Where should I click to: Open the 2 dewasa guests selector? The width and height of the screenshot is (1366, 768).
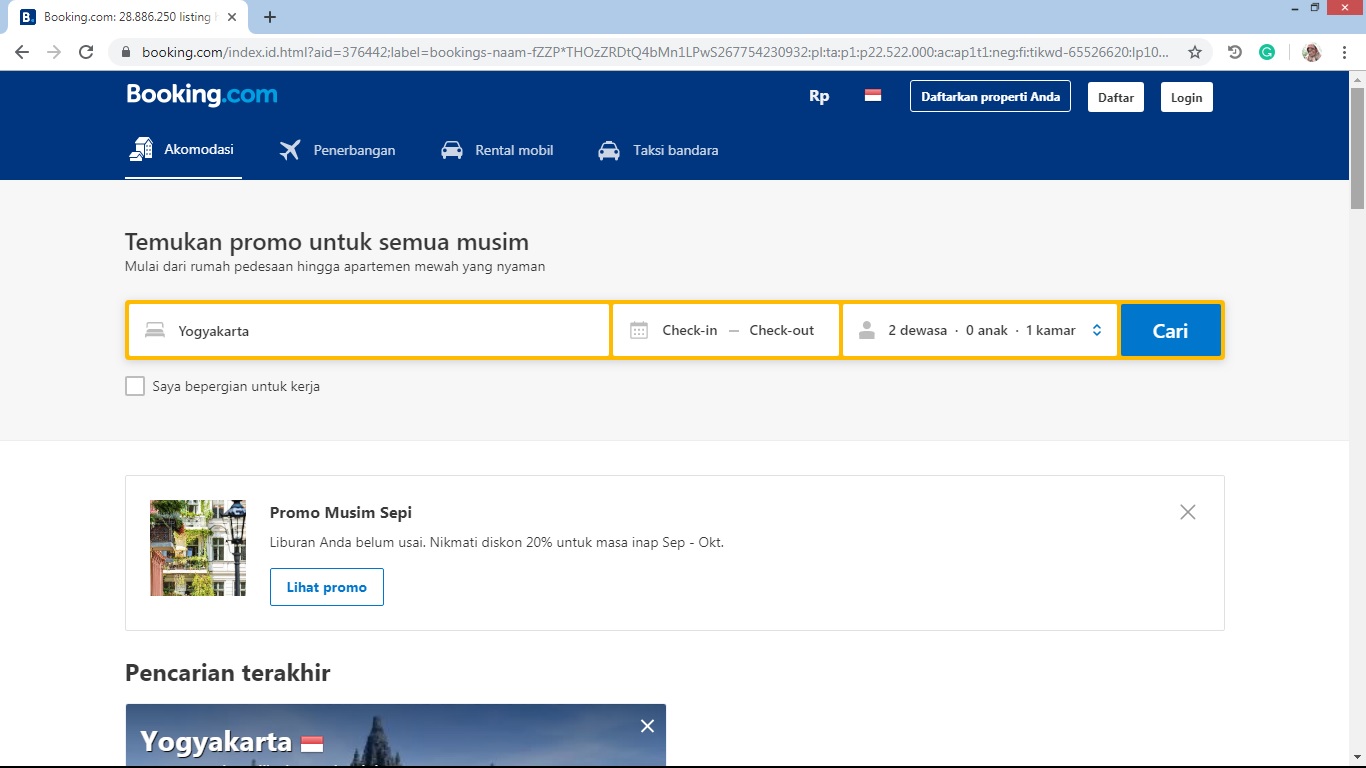coord(980,330)
